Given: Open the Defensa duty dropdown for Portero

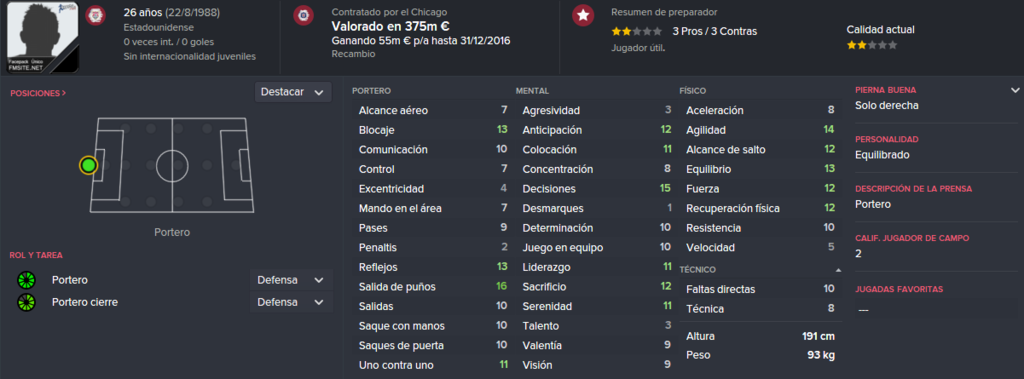Looking at the screenshot, I should (x=291, y=280).
